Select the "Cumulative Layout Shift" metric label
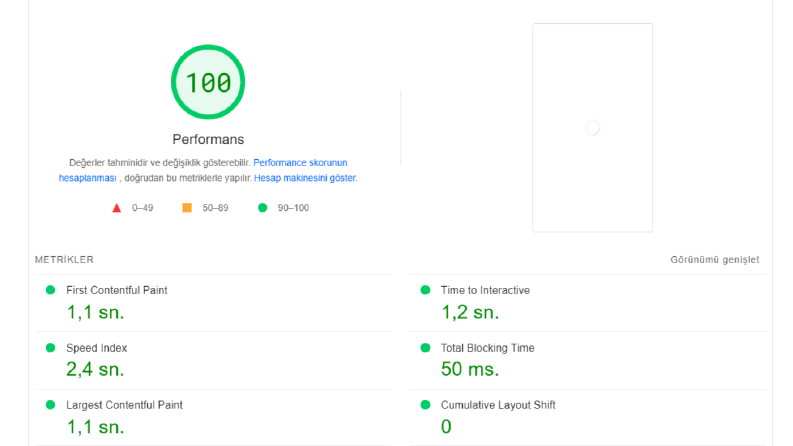The height and width of the screenshot is (446, 793). click(498, 405)
